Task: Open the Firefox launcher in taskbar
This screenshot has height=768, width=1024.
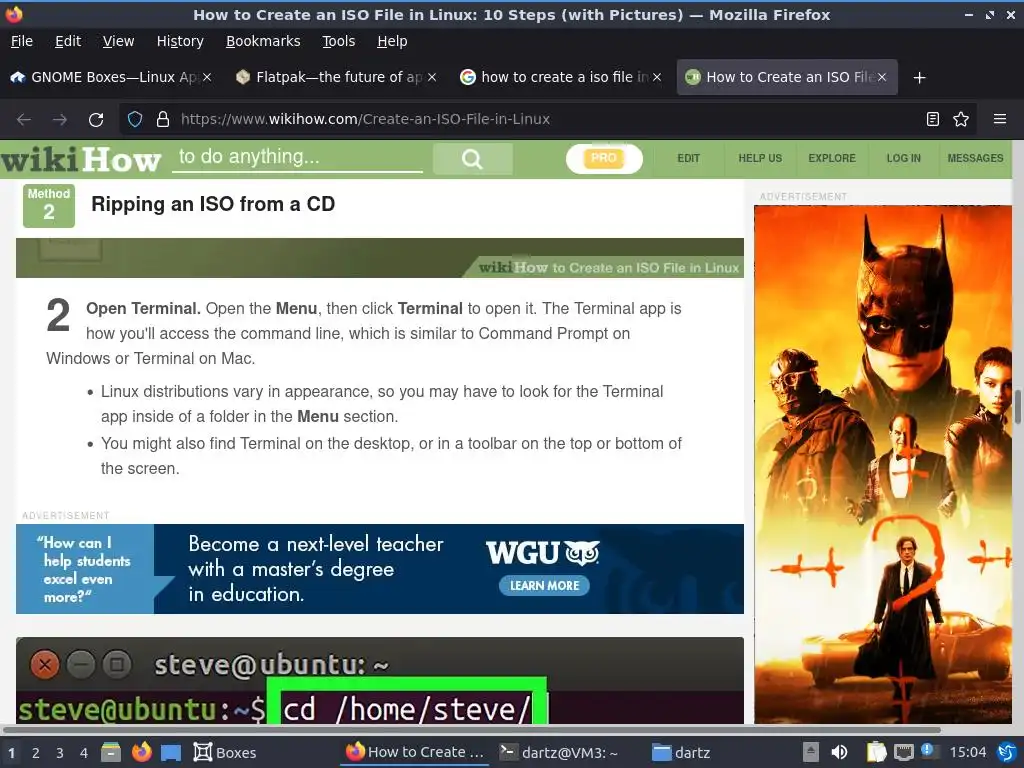Action: click(141, 752)
